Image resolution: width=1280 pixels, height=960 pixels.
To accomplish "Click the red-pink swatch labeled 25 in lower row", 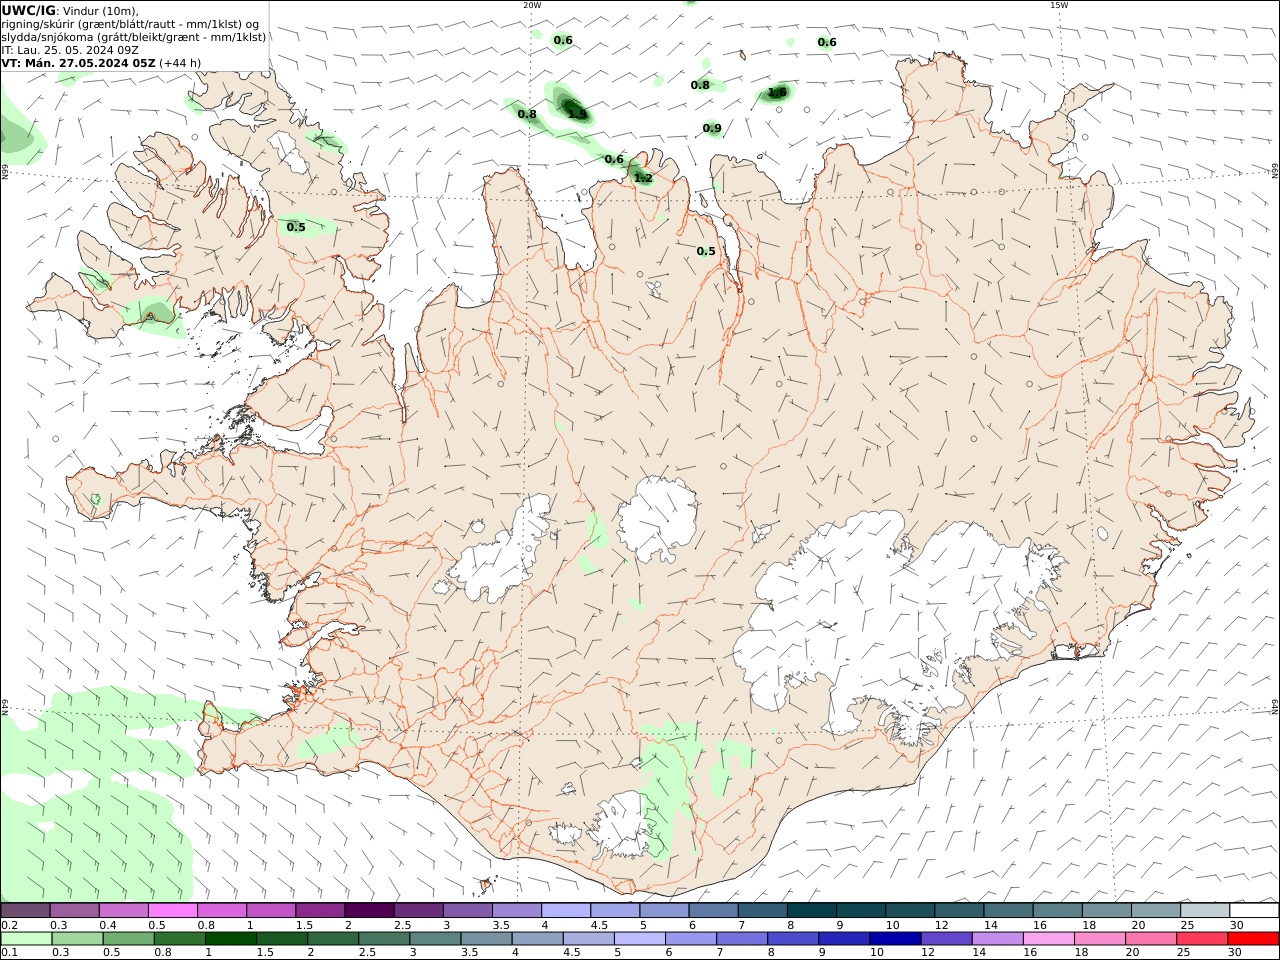I will coord(1202,938).
